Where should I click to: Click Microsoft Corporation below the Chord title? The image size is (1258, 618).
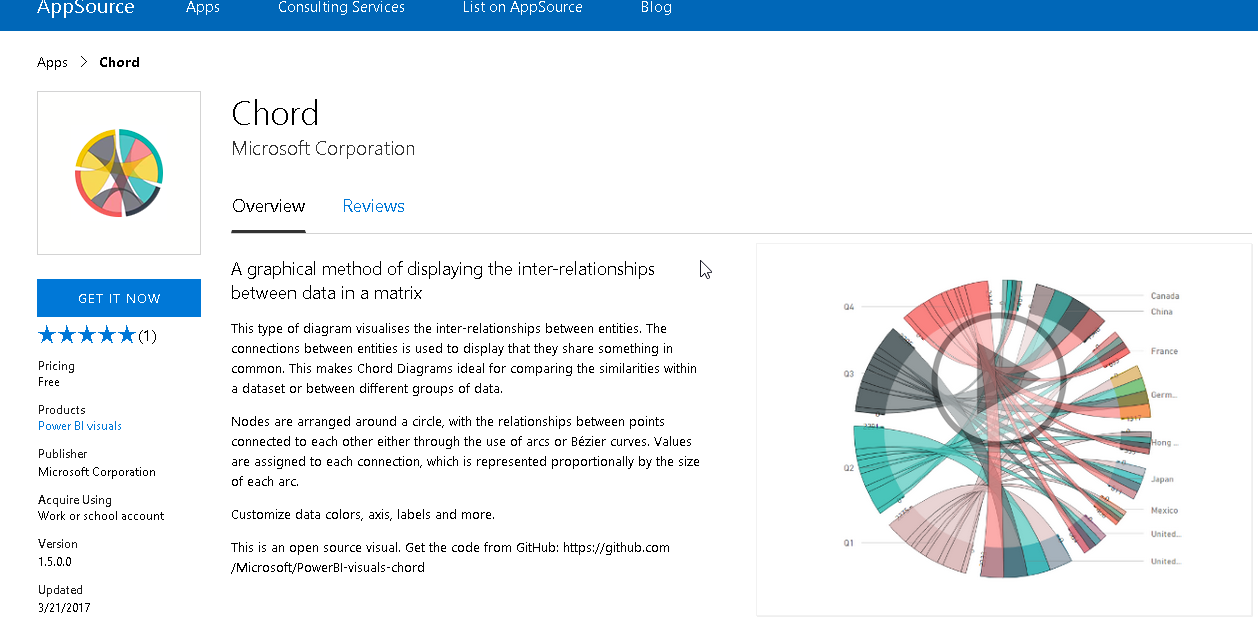323,149
